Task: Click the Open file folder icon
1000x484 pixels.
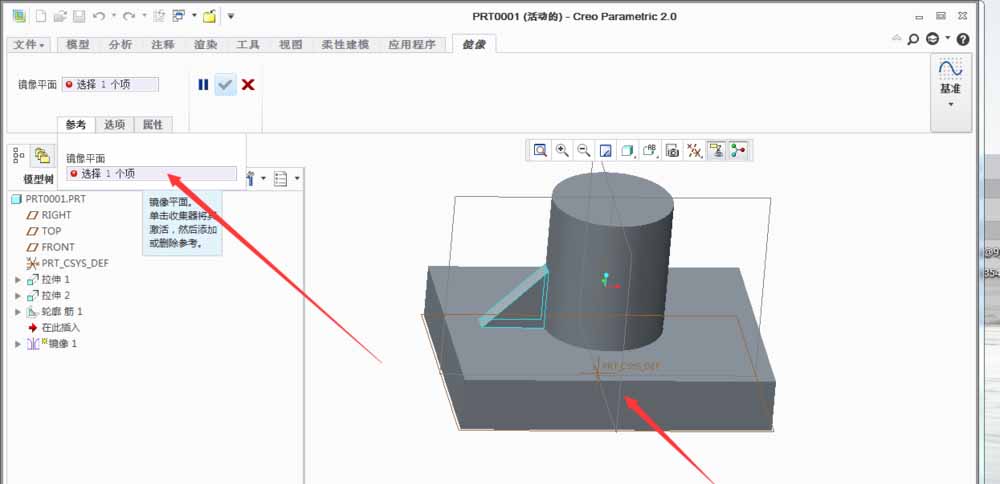Action: click(x=60, y=16)
